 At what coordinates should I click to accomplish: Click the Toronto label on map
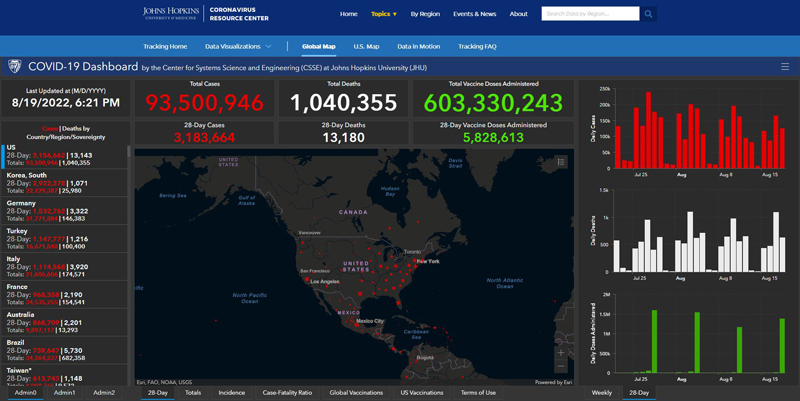tap(413, 252)
